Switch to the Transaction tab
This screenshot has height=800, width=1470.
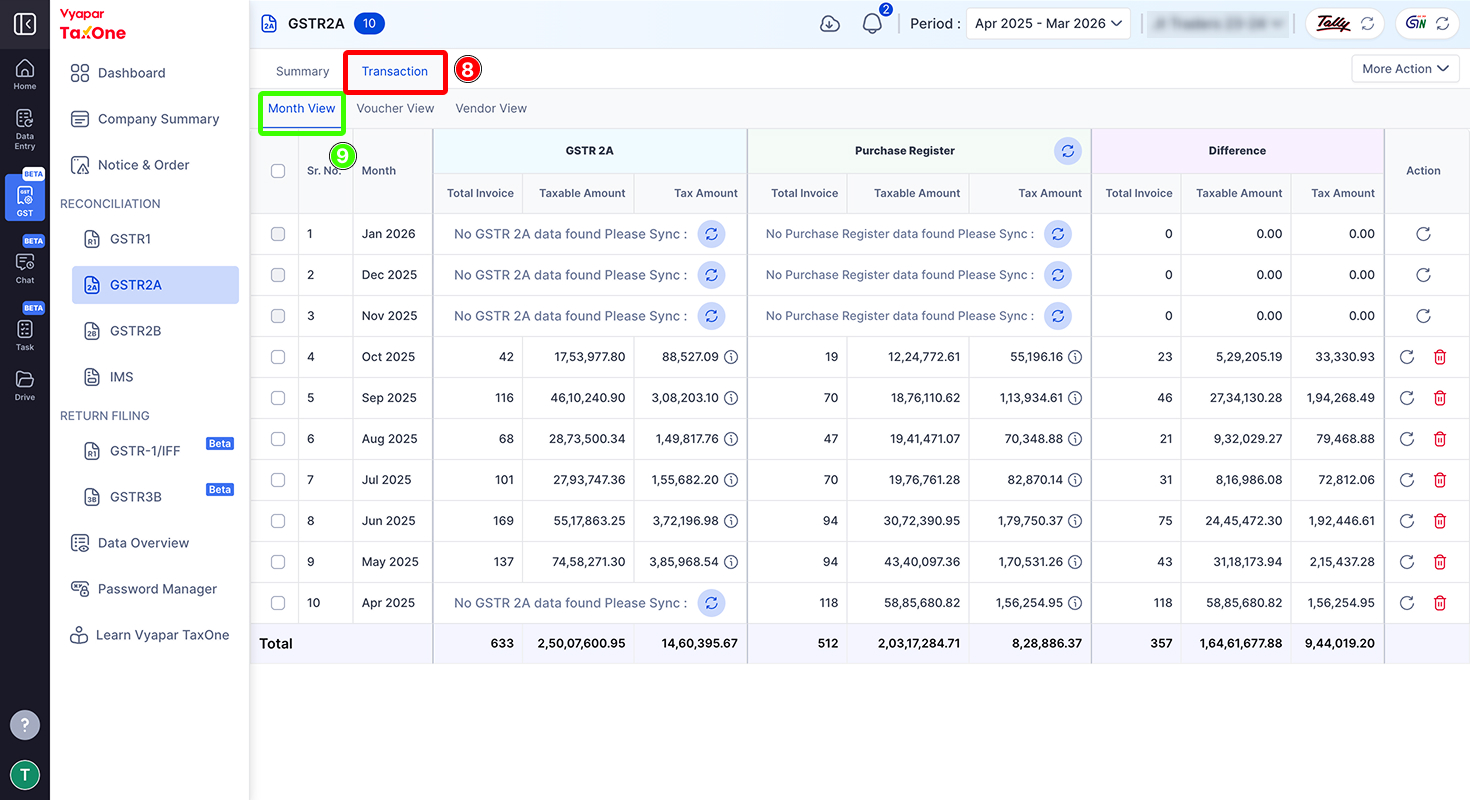click(x=395, y=71)
